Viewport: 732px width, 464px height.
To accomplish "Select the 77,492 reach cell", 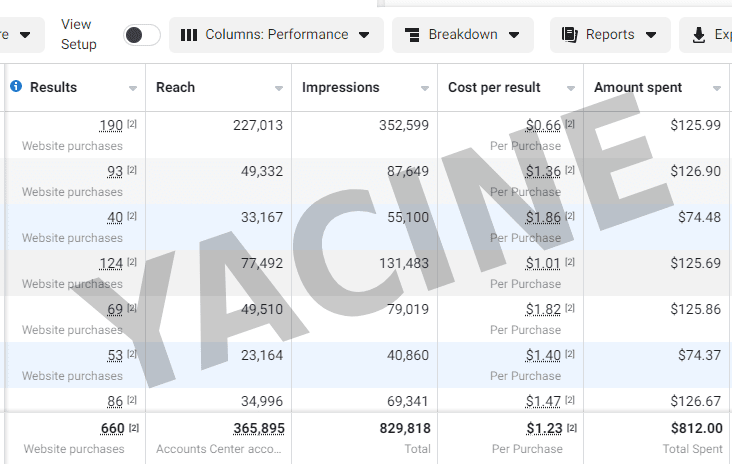I will tap(262, 263).
